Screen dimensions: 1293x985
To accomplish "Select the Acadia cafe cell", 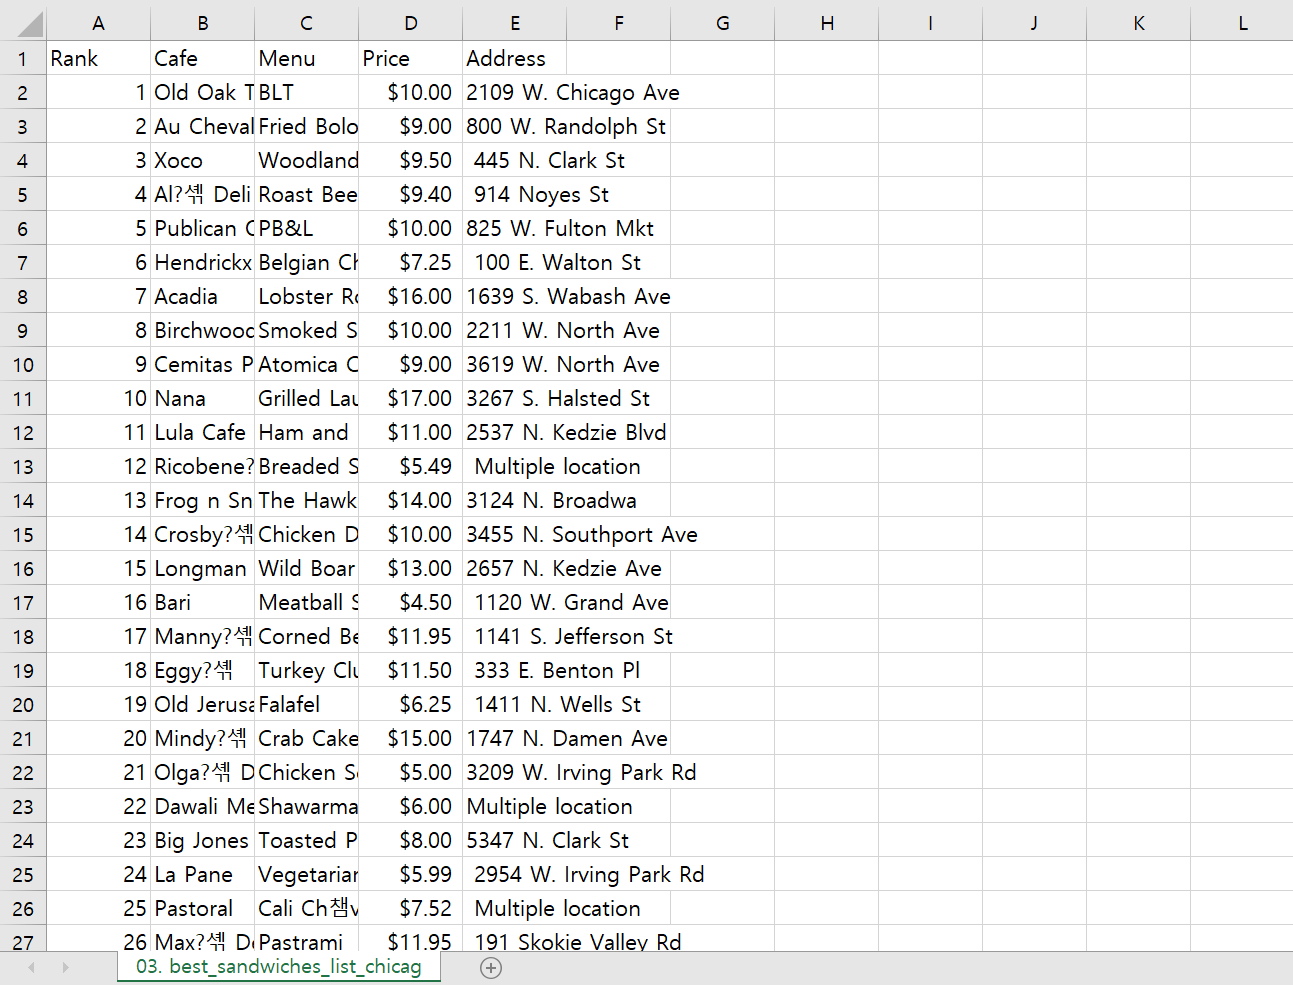I will [x=202, y=296].
